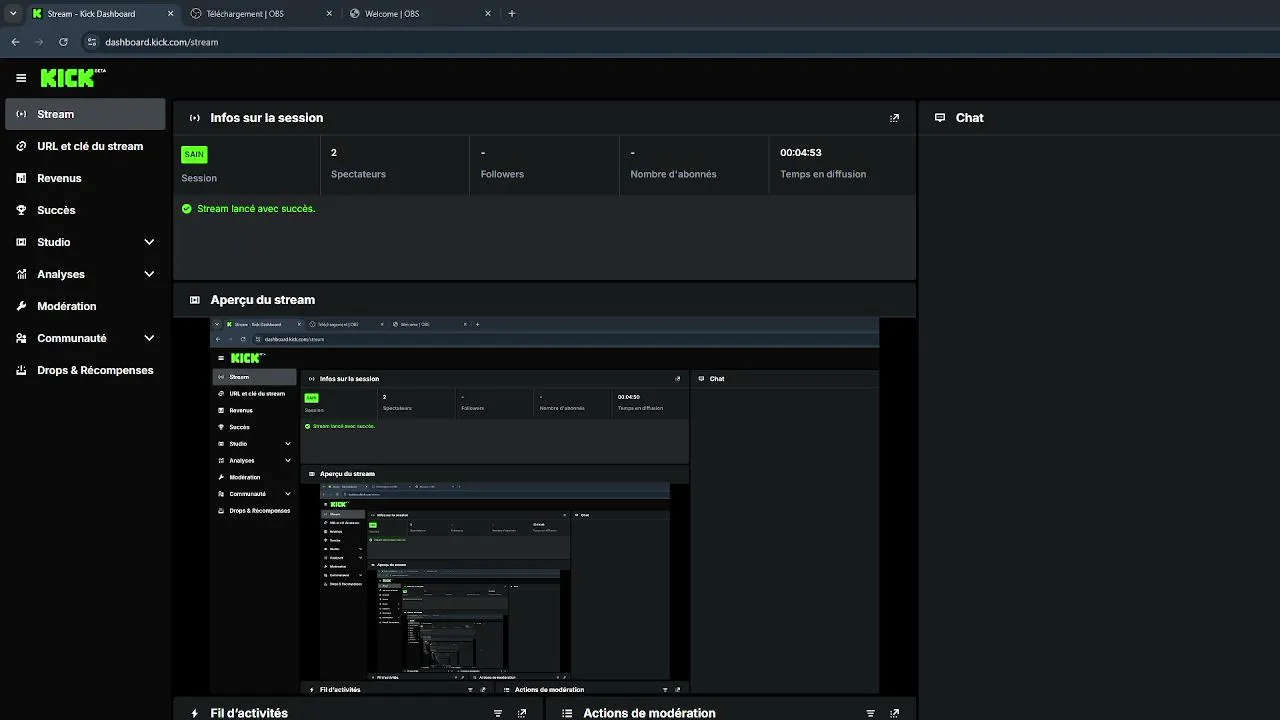Switch to the Welcome | OBS tab
This screenshot has height=720, width=1280.
pos(421,14)
